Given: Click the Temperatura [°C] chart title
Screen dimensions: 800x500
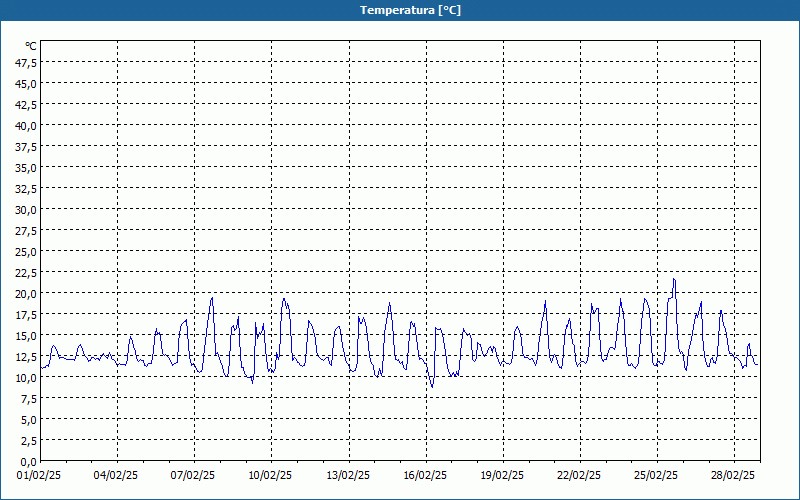Looking at the screenshot, I should pyautogui.click(x=410, y=10).
